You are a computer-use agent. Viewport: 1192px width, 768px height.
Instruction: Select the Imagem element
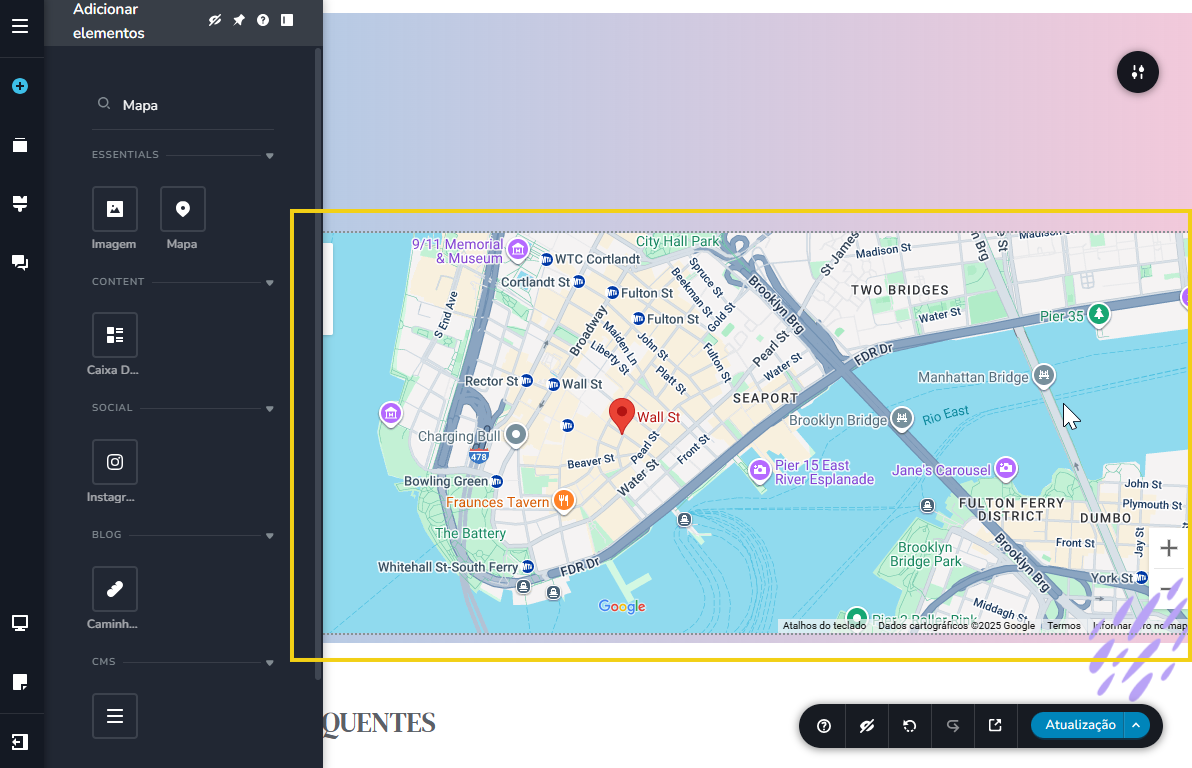pos(115,209)
